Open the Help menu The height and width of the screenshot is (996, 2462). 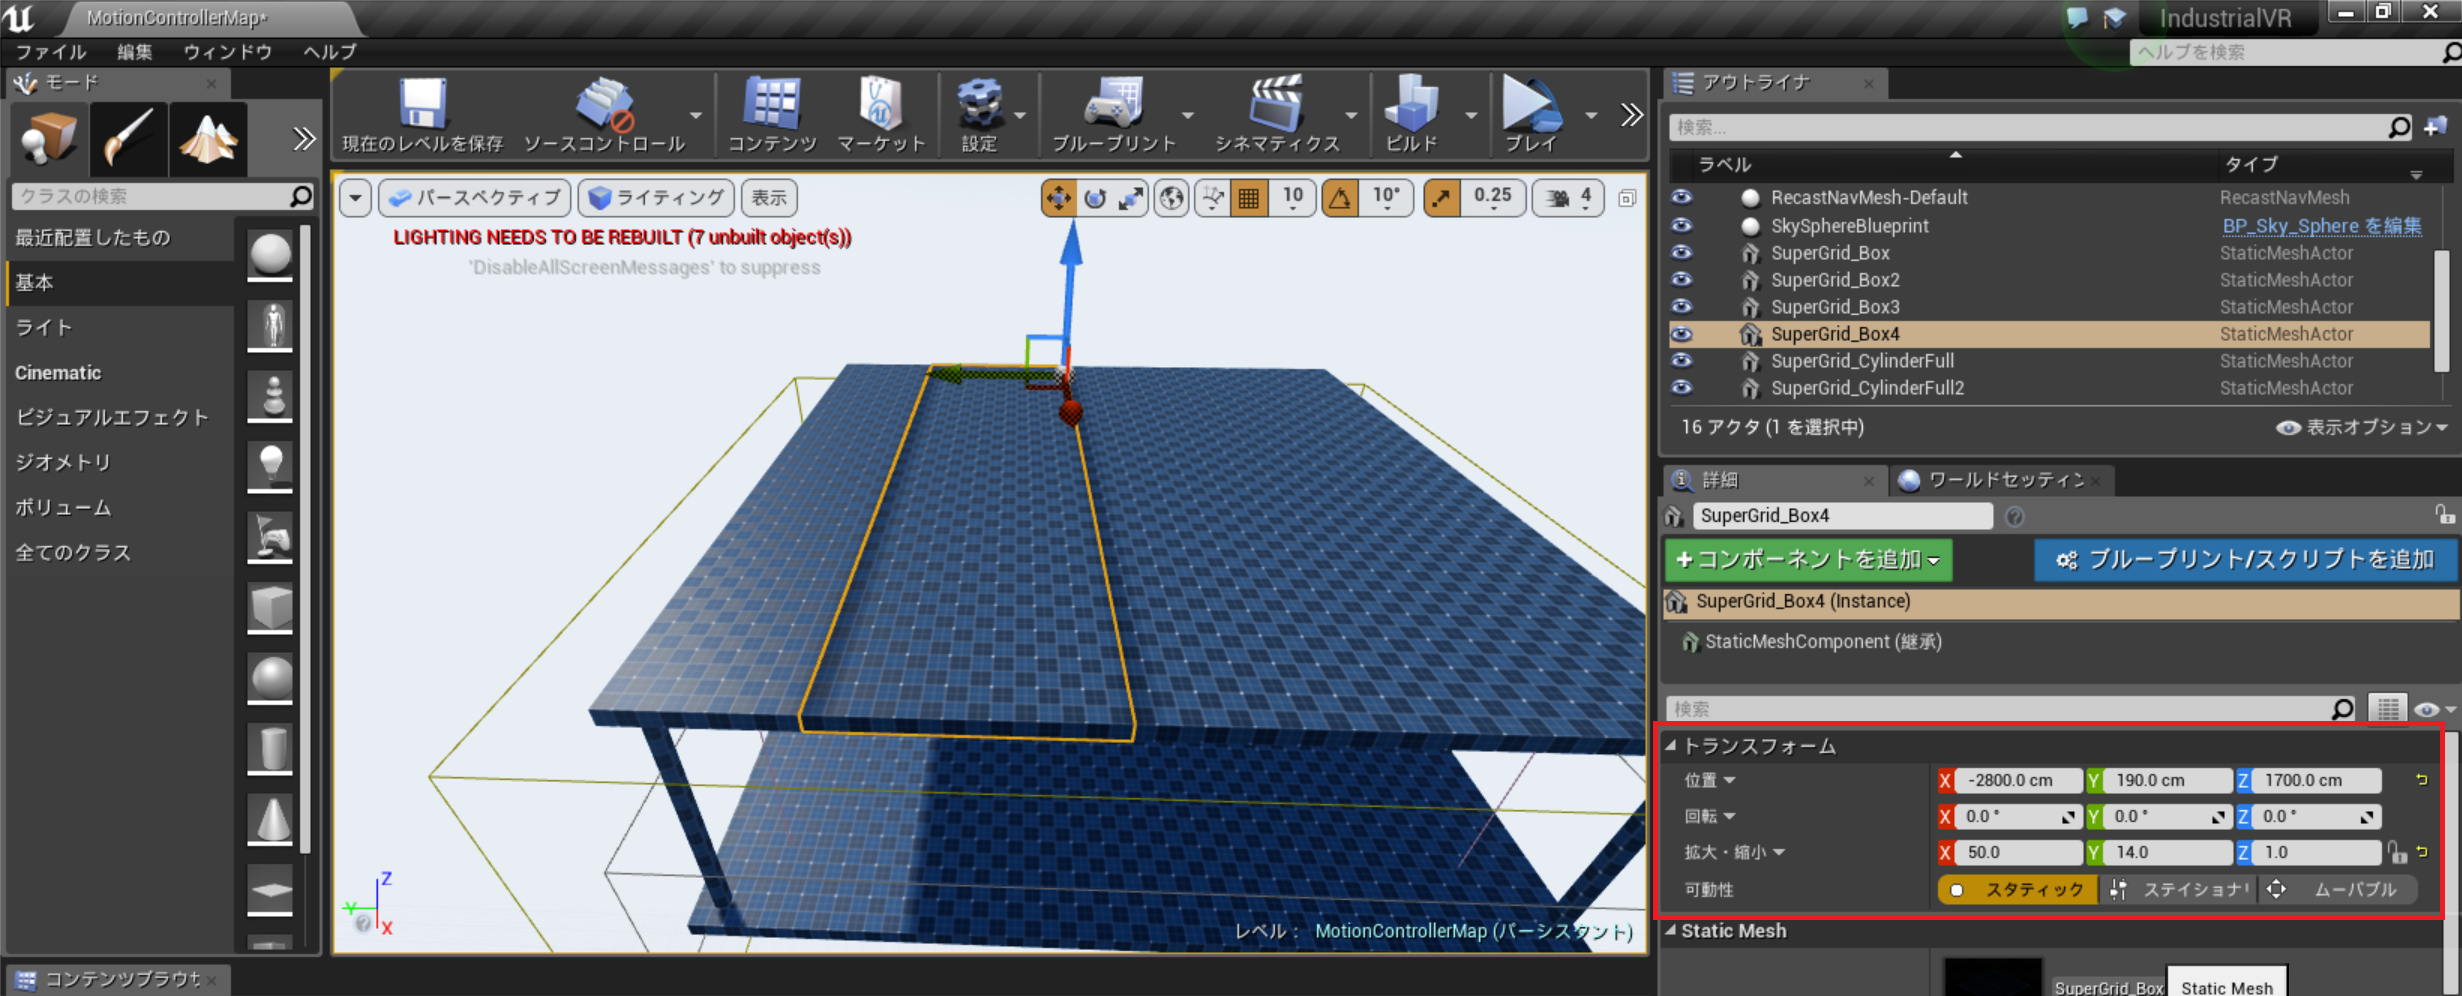[x=330, y=52]
